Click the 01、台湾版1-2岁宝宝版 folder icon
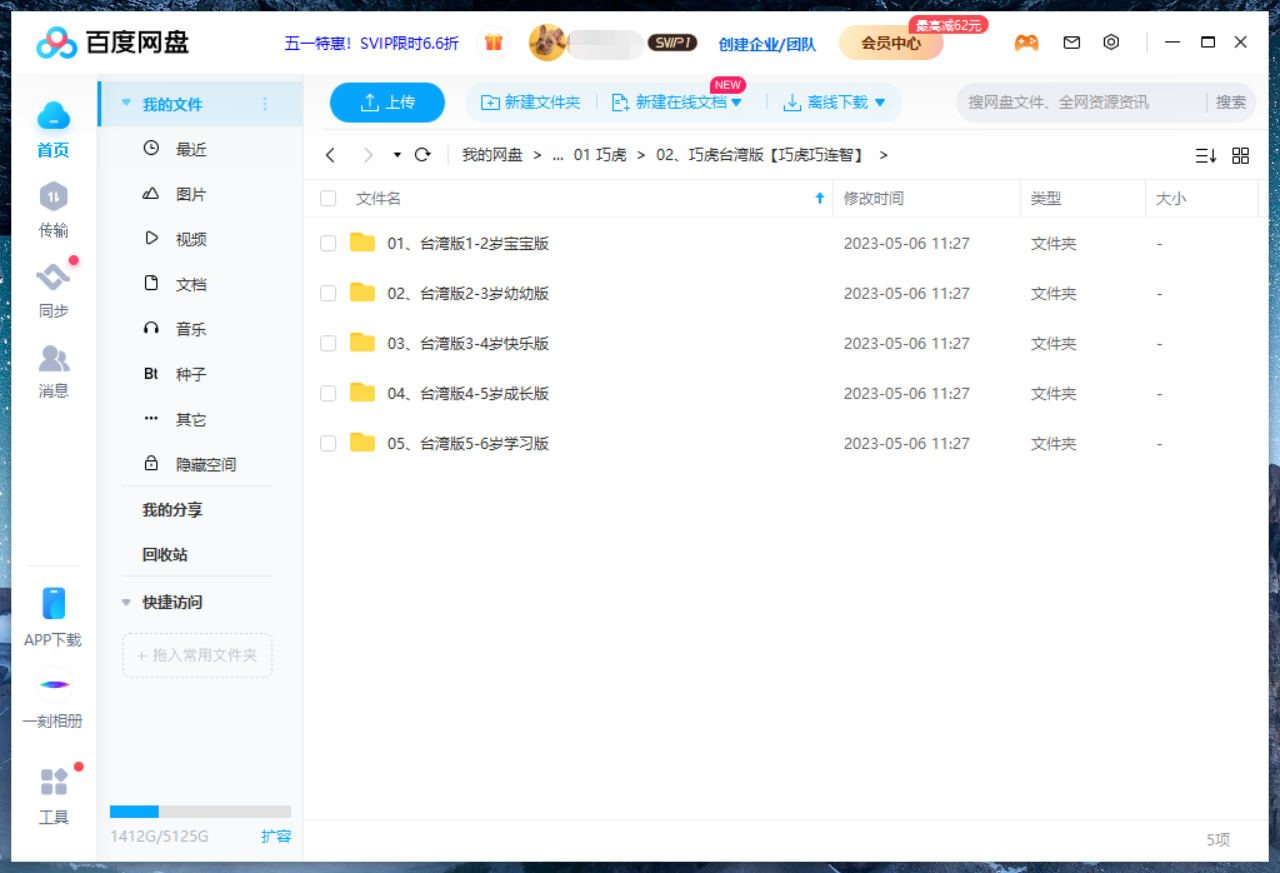 [362, 243]
